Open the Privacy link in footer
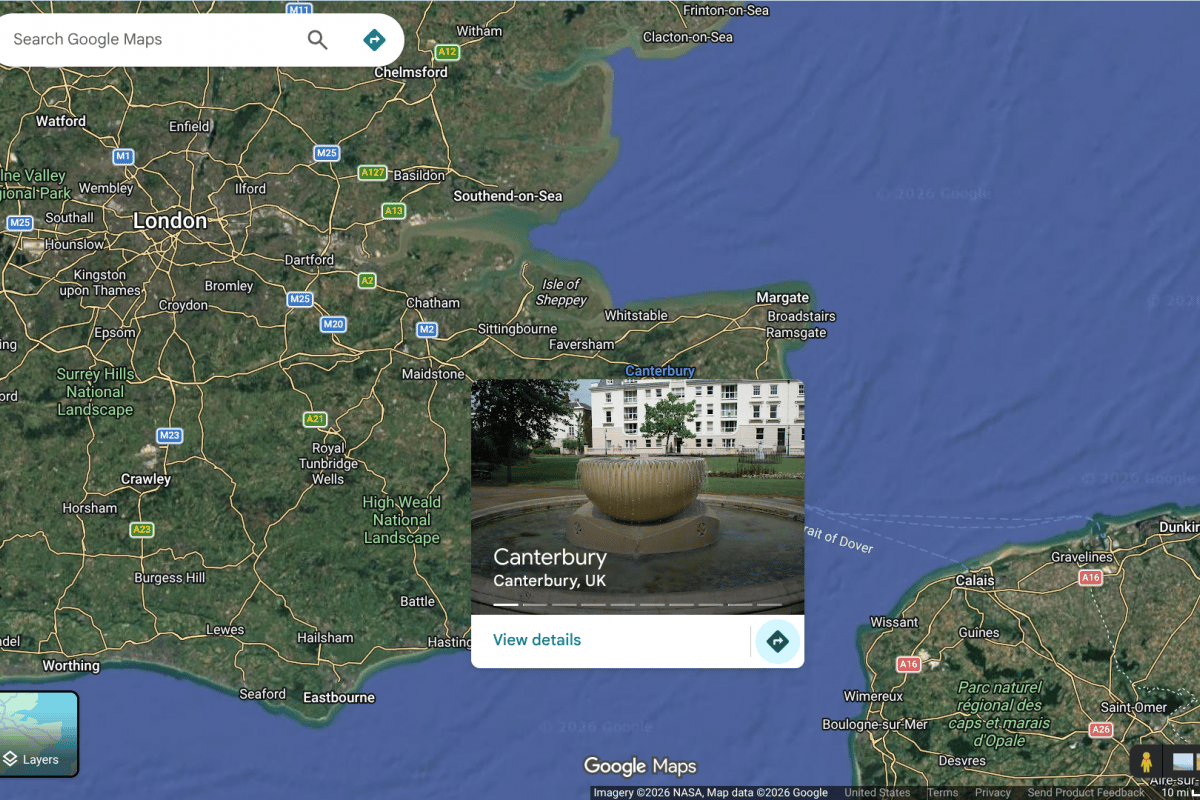Screen dimensions: 1200x800 click(x=993, y=793)
